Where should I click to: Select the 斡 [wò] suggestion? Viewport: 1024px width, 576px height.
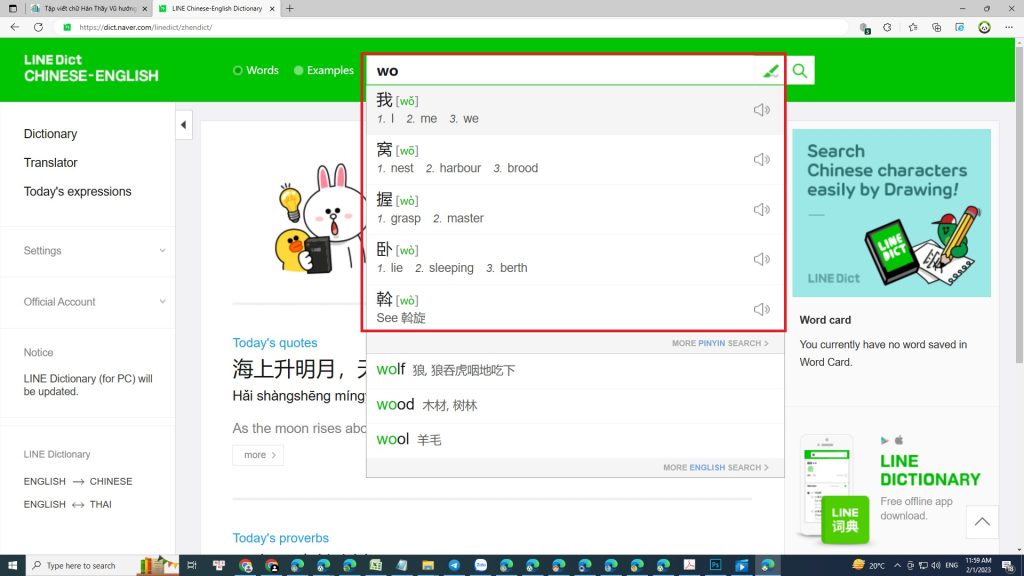click(x=574, y=309)
